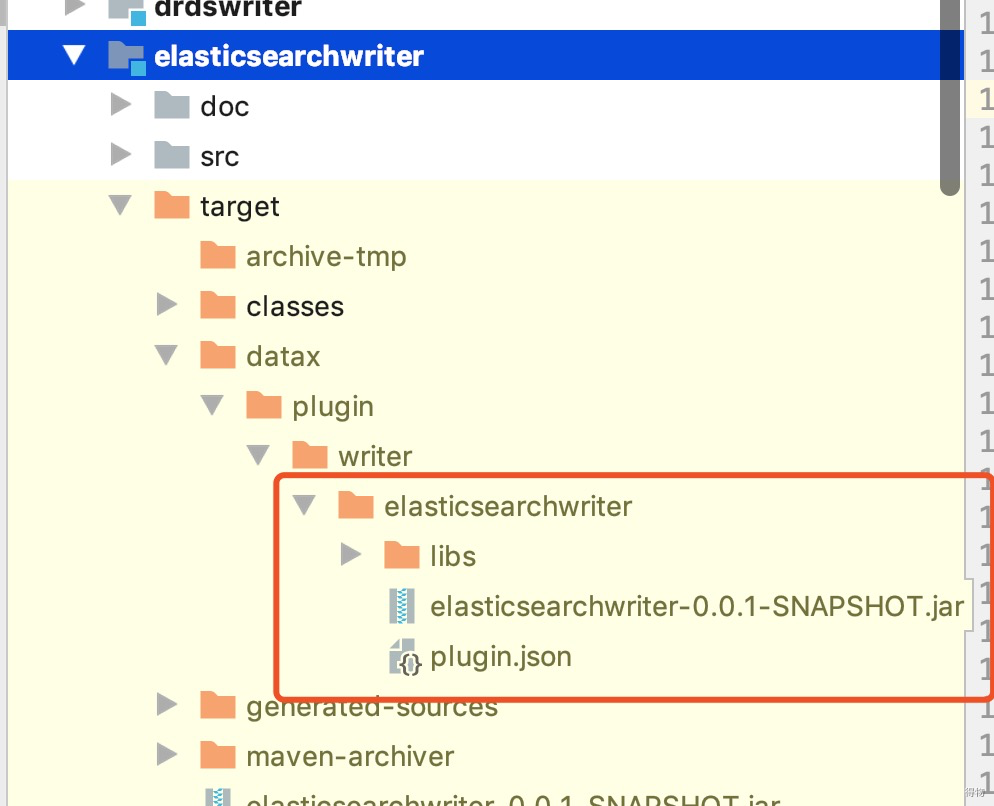The height and width of the screenshot is (806, 994).
Task: Collapse the writer folder
Action: [x=258, y=455]
